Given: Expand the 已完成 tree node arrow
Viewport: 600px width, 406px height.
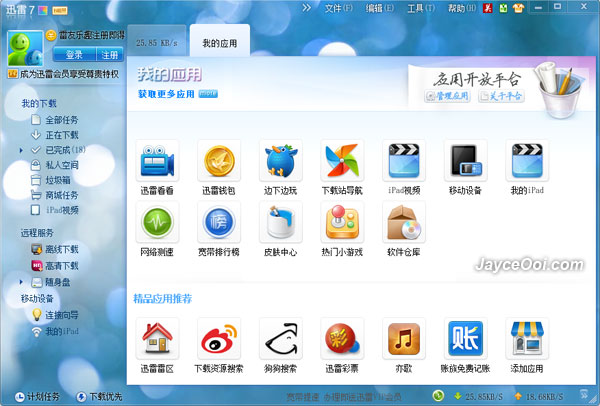Looking at the screenshot, I should pos(21,150).
